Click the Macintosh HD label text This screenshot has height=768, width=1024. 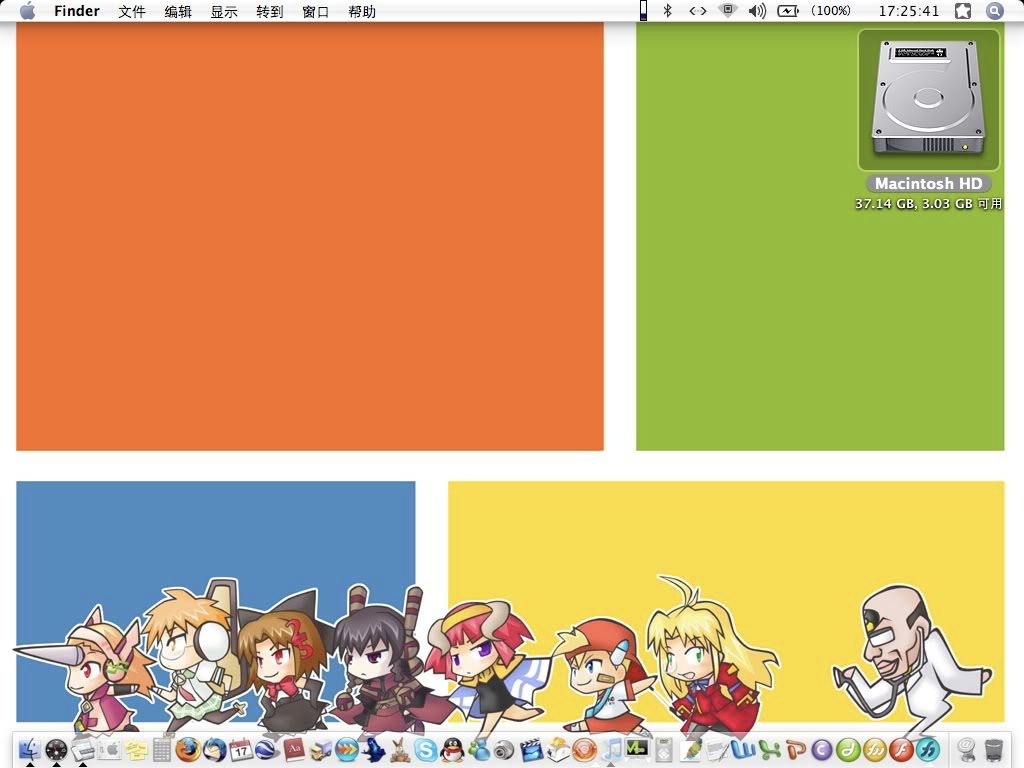(928, 184)
